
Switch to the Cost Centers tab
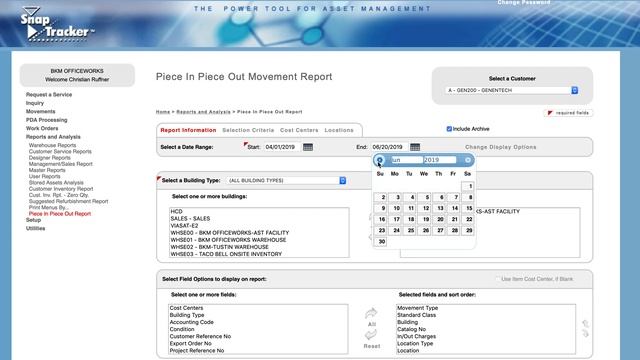coord(299,130)
